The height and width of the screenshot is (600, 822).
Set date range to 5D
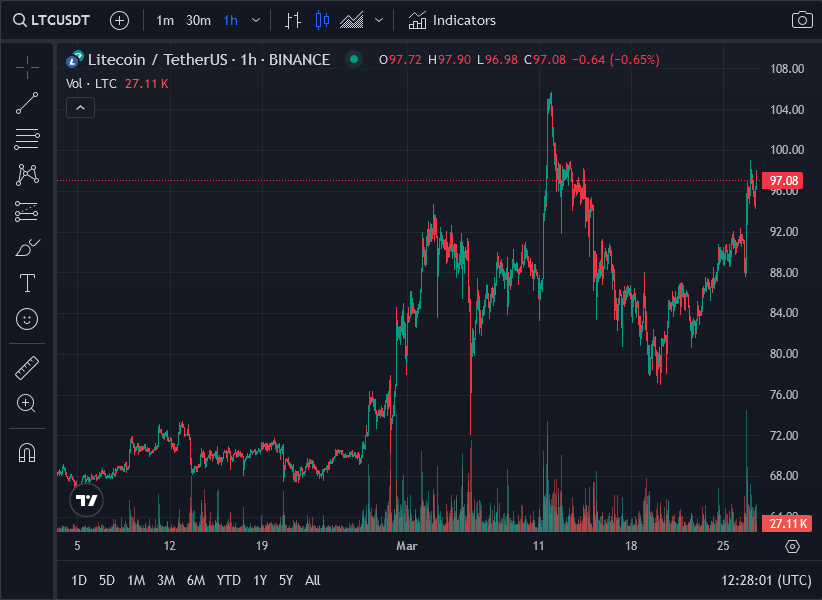tap(107, 581)
